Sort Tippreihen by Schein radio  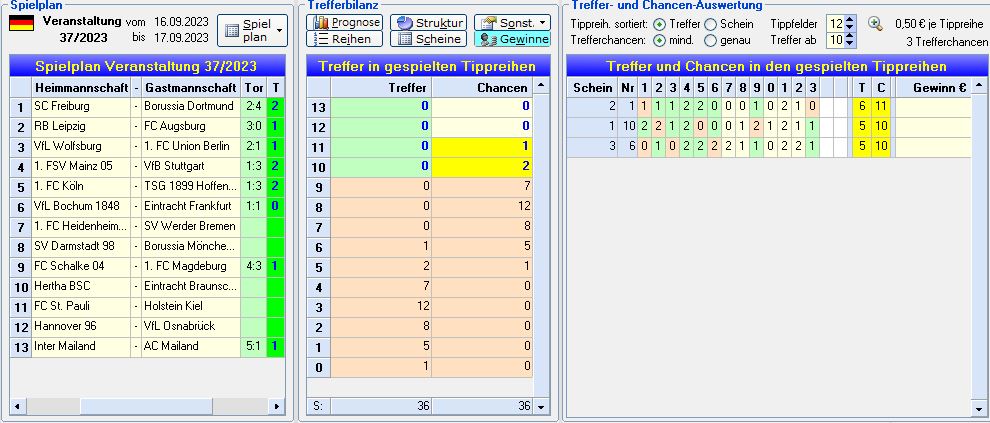click(x=710, y=25)
